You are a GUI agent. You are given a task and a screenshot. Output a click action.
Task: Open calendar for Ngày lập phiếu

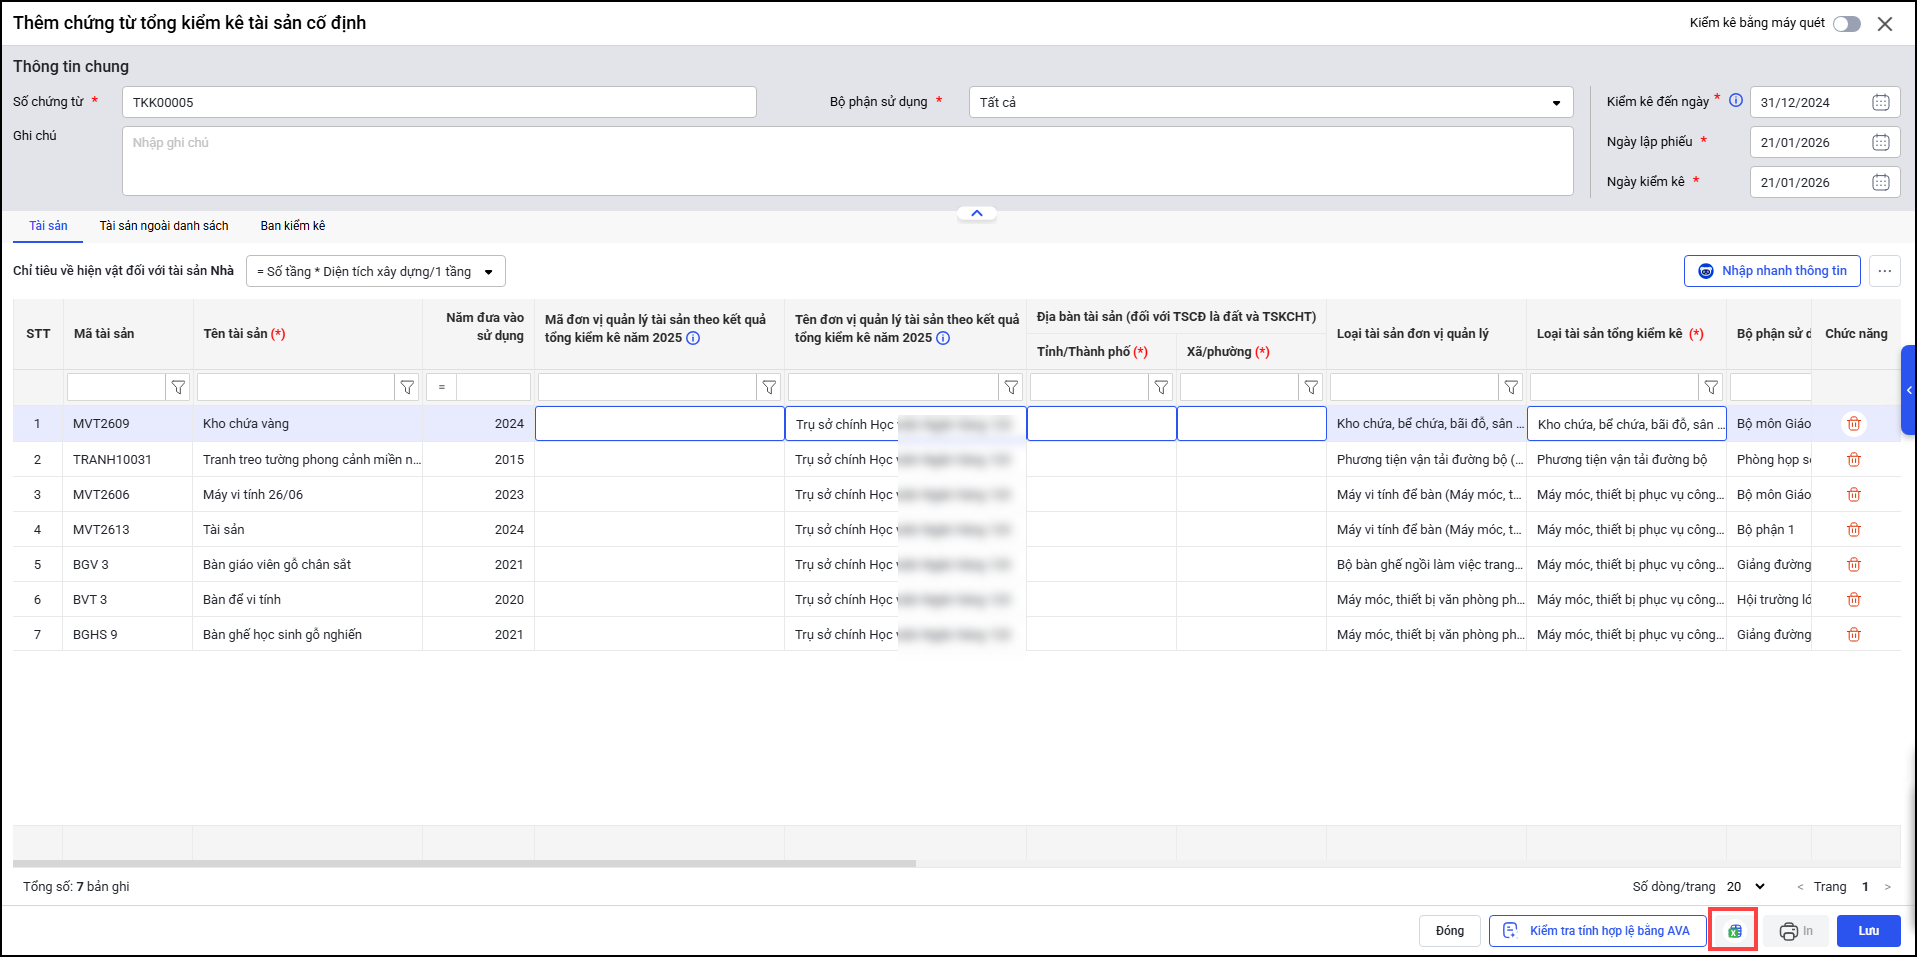(x=1880, y=142)
